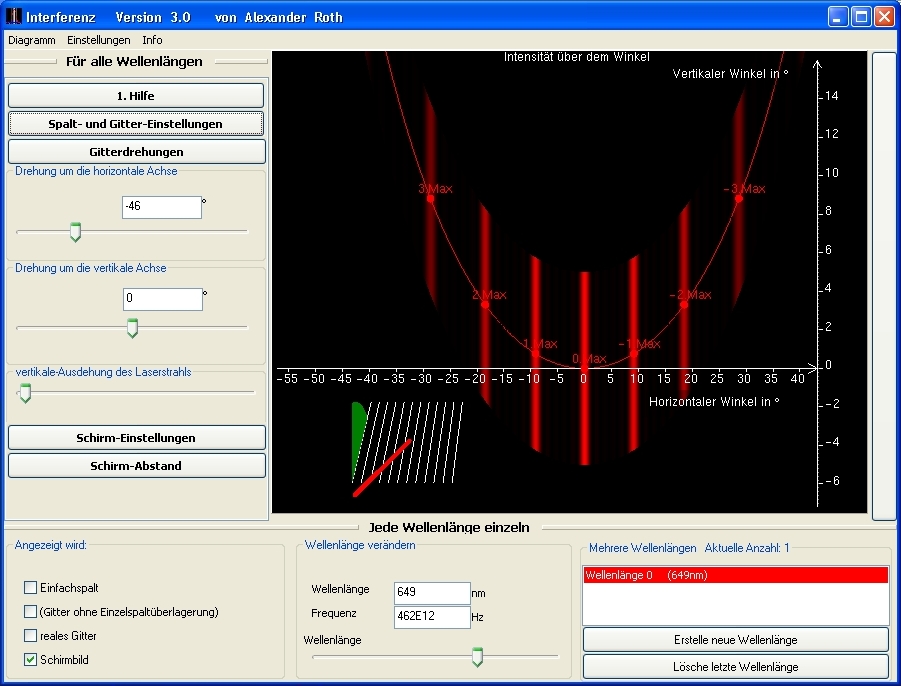The height and width of the screenshot is (686, 901).
Task: Expand the Schirm-Einstellungen section
Action: (136, 438)
